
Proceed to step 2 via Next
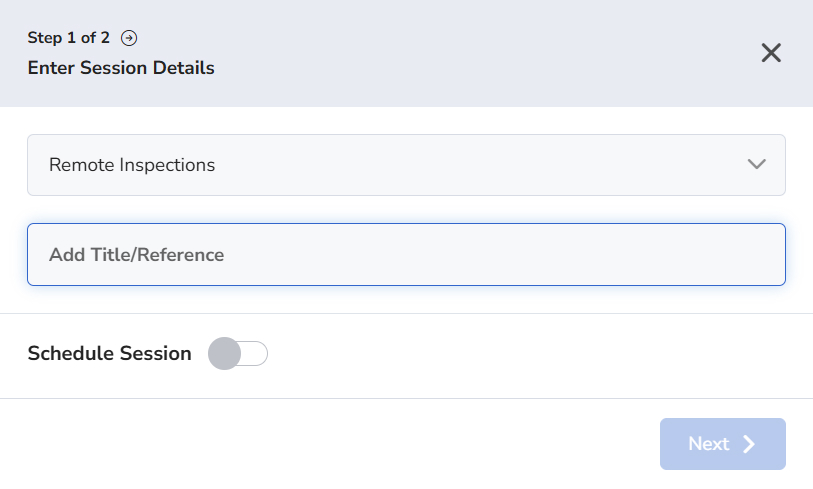click(722, 444)
